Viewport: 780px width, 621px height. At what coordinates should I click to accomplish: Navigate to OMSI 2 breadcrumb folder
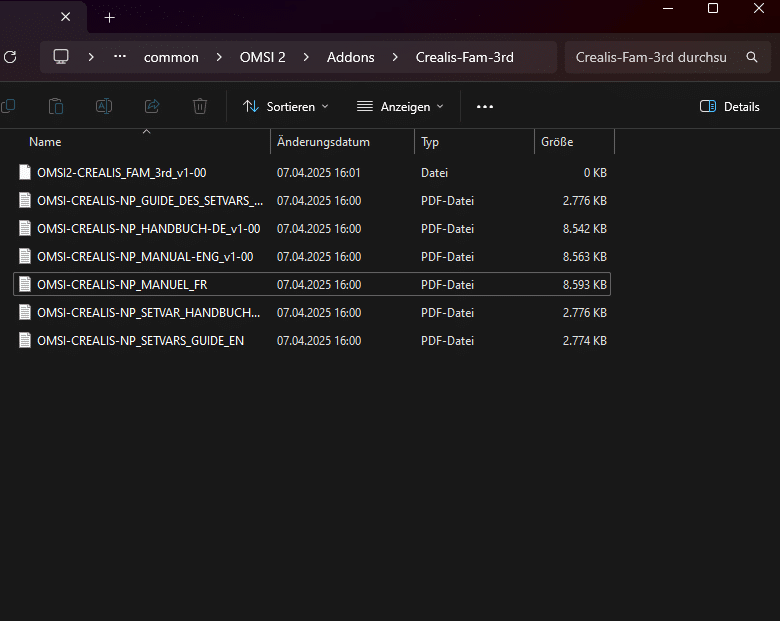(262, 57)
